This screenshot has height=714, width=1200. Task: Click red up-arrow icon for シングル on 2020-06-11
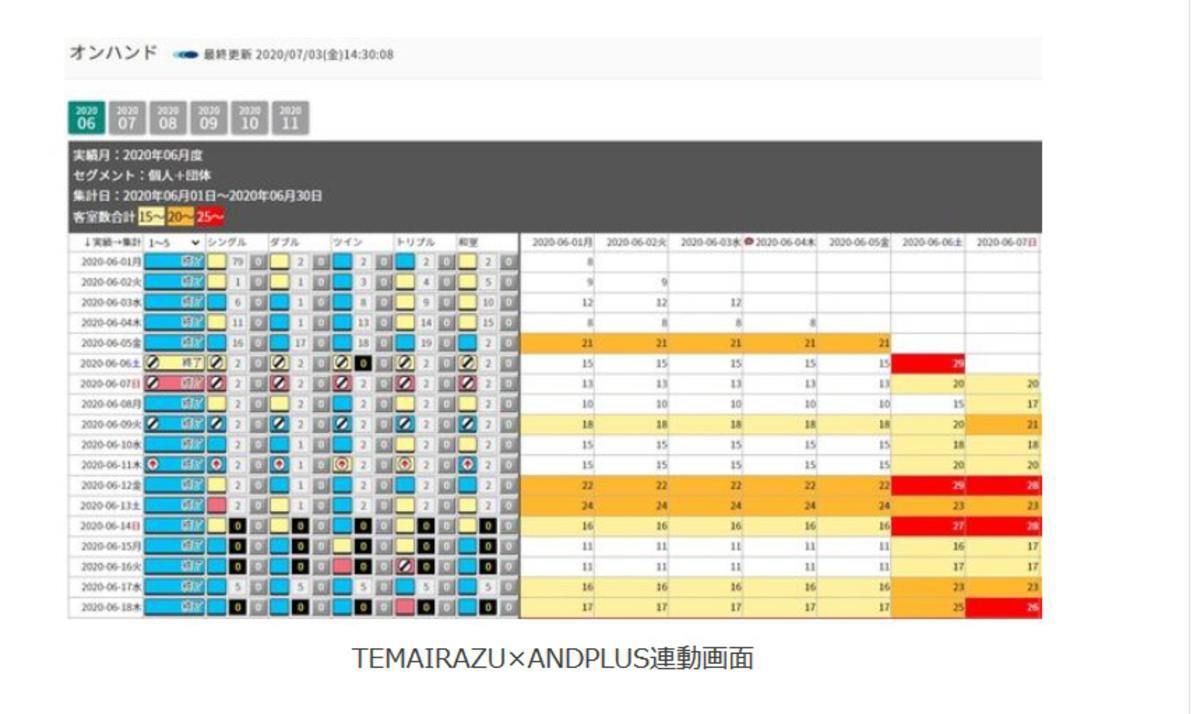217,465
